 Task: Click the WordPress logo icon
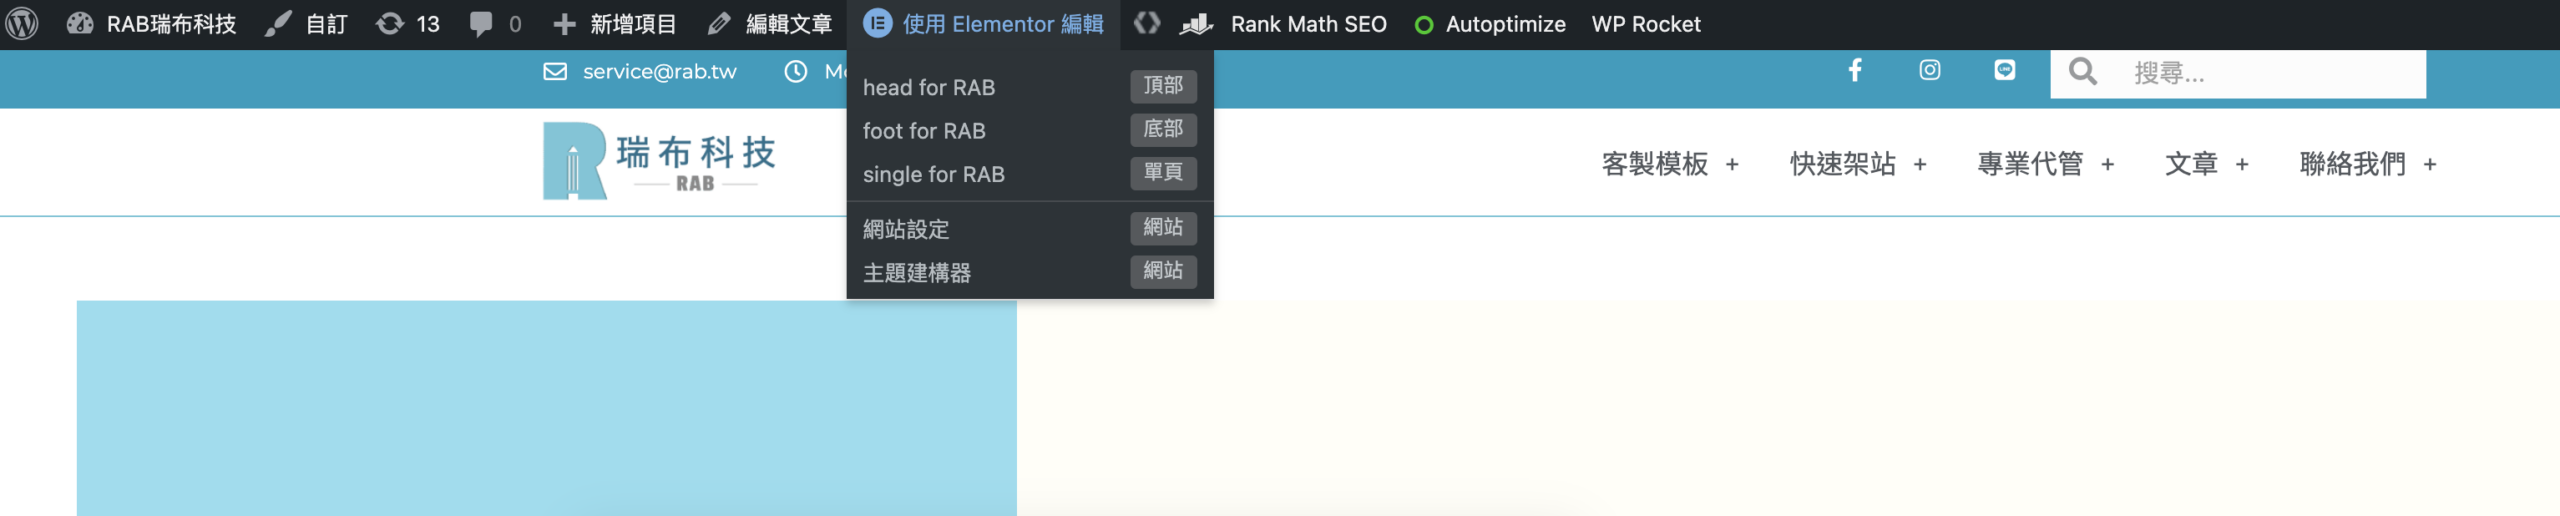[x=22, y=24]
